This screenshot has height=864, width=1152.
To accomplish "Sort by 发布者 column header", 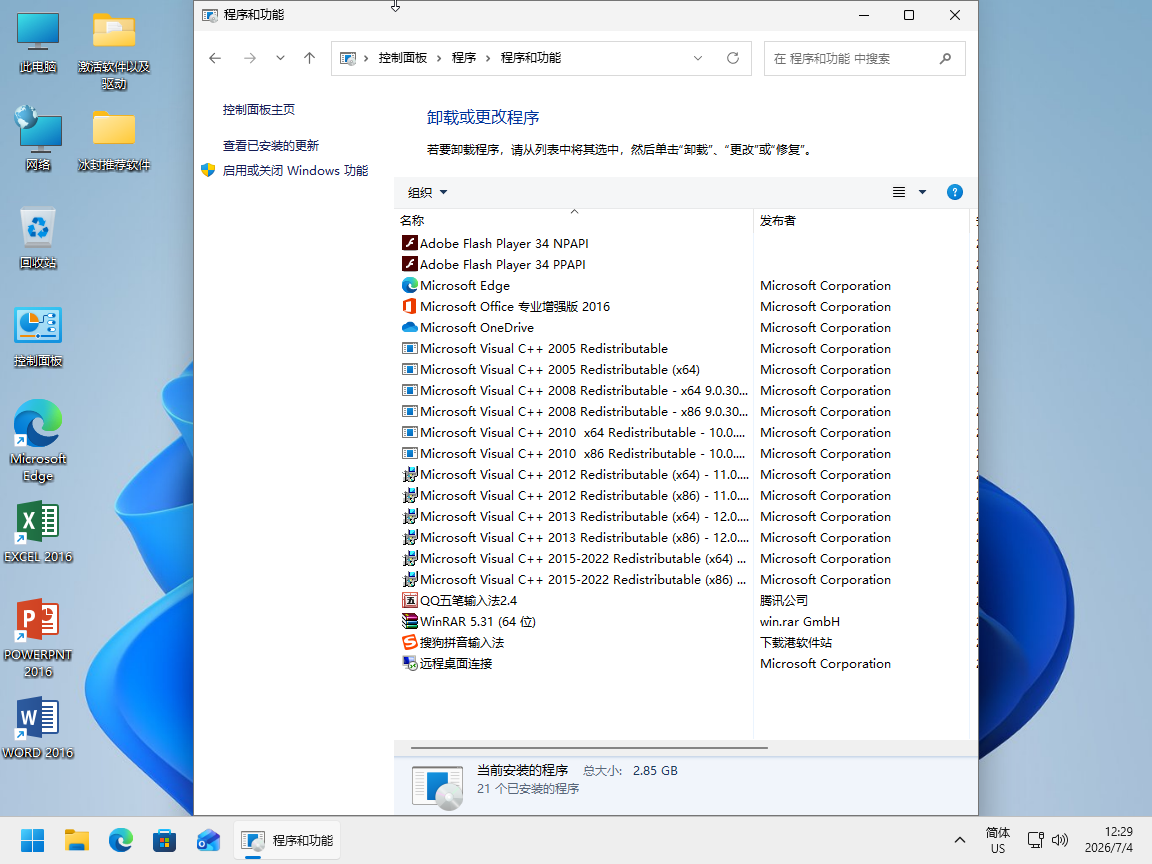I will [861, 220].
